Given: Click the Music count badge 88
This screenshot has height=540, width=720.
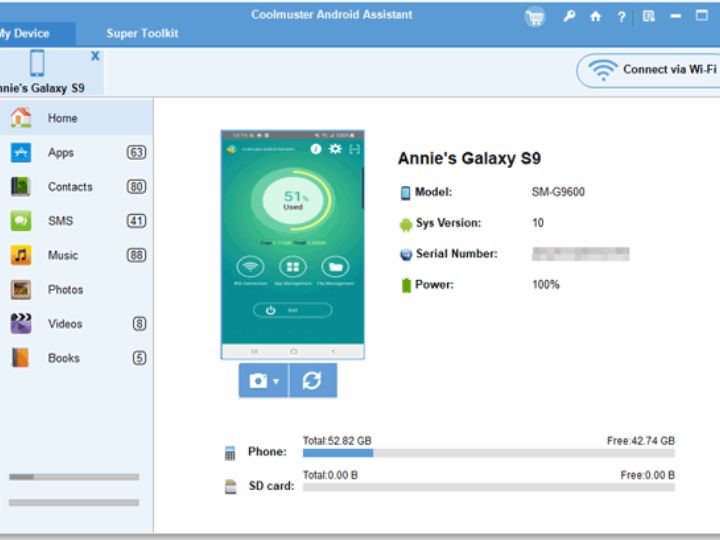Looking at the screenshot, I should point(136,255).
